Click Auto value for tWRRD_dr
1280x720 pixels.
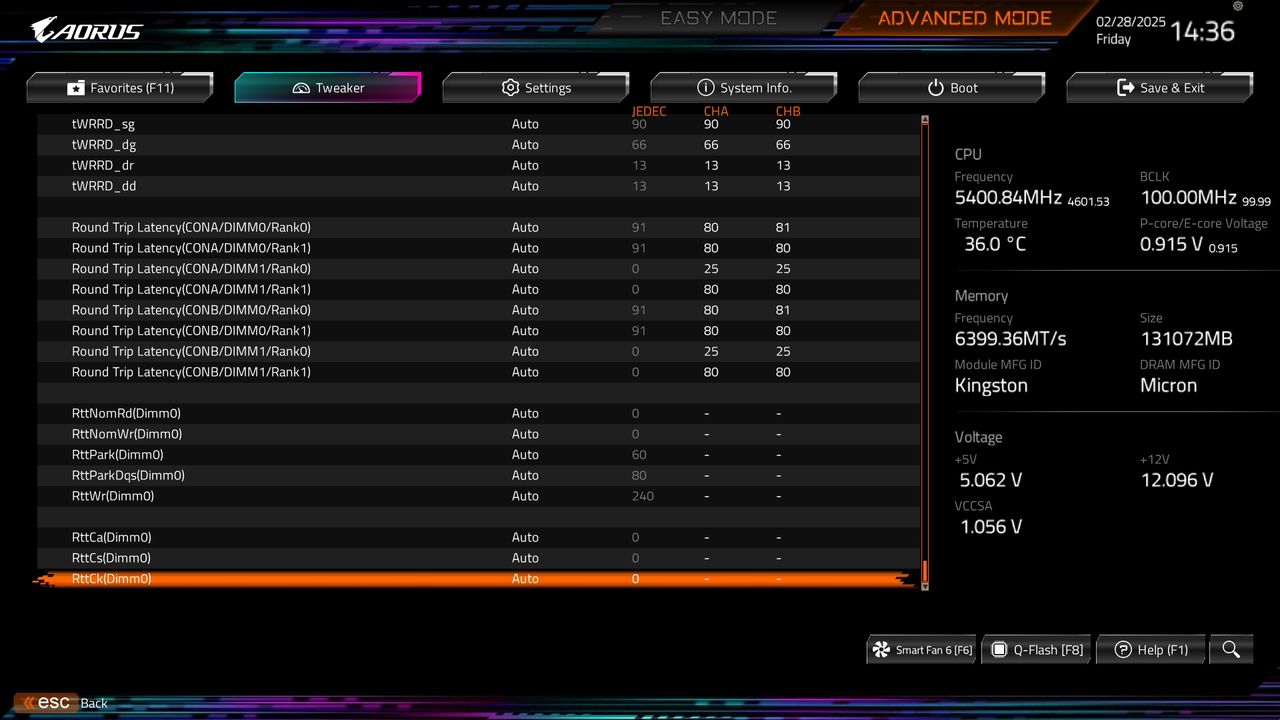[x=525, y=165]
